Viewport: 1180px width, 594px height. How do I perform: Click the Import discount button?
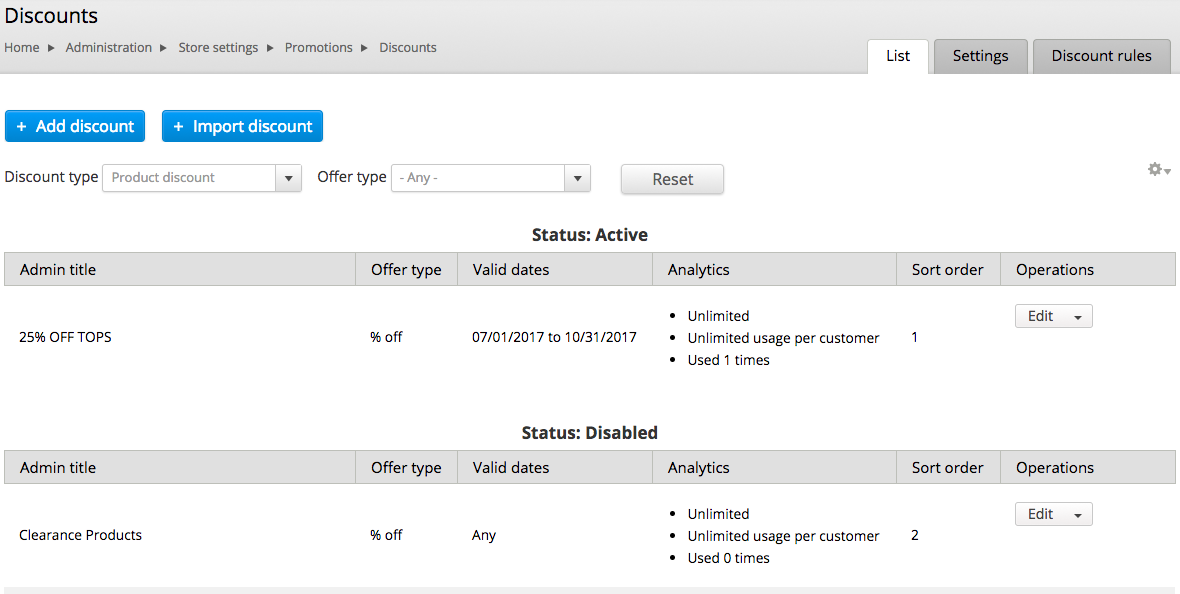click(241, 126)
